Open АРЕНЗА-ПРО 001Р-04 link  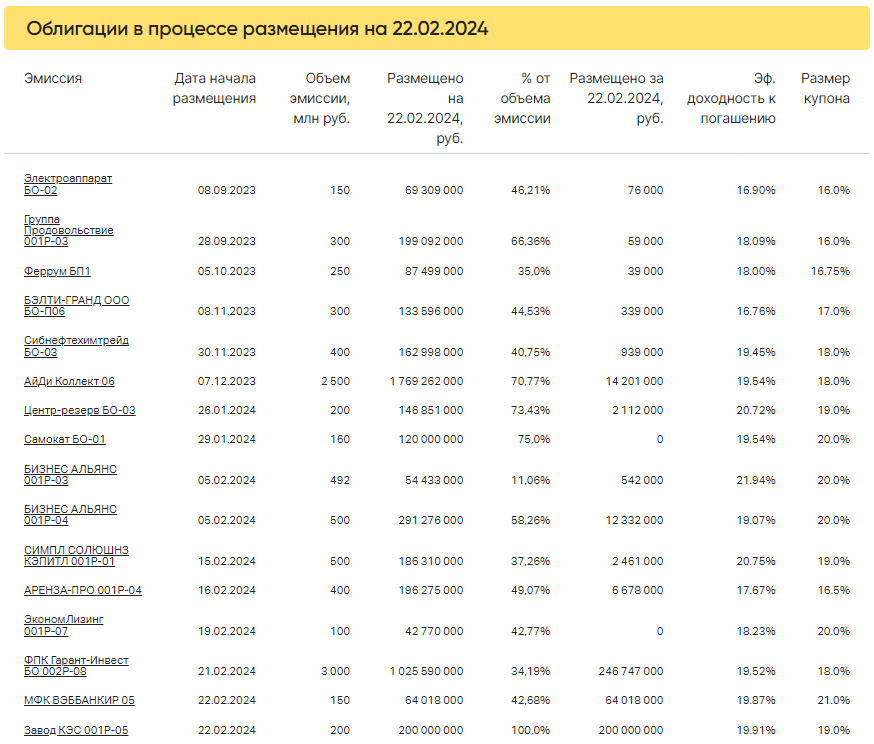82,590
